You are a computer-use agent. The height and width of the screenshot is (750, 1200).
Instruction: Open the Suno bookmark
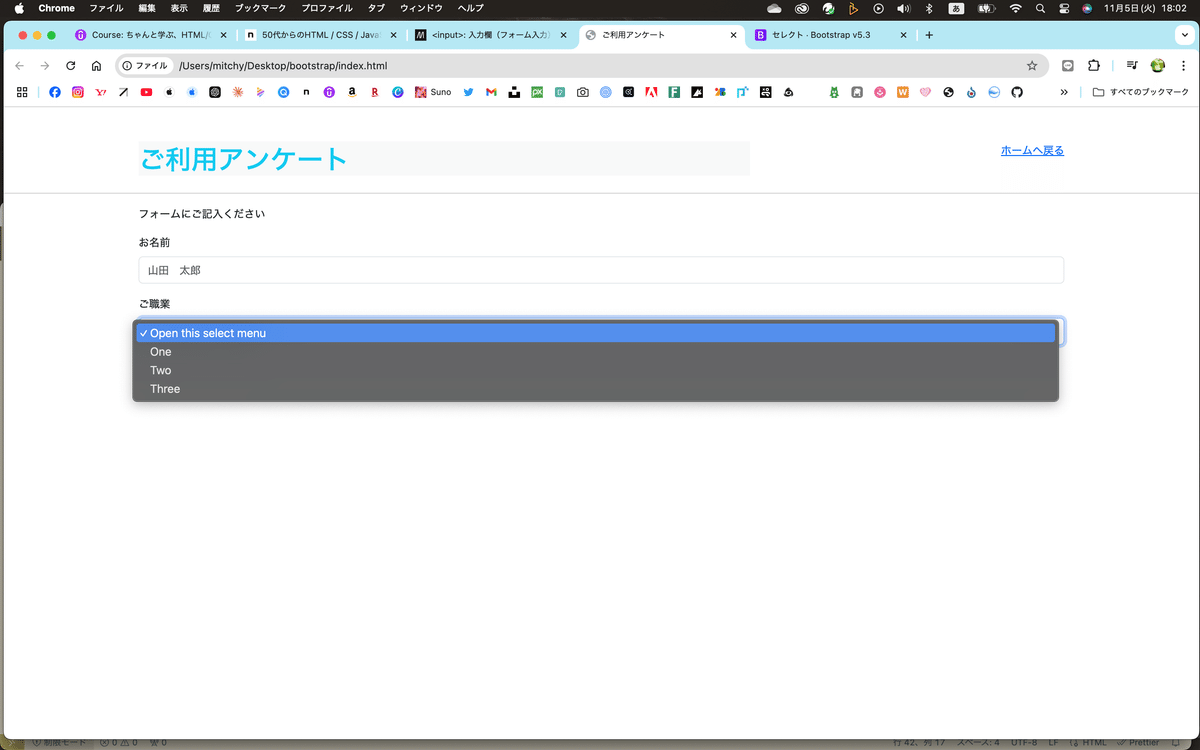point(433,91)
